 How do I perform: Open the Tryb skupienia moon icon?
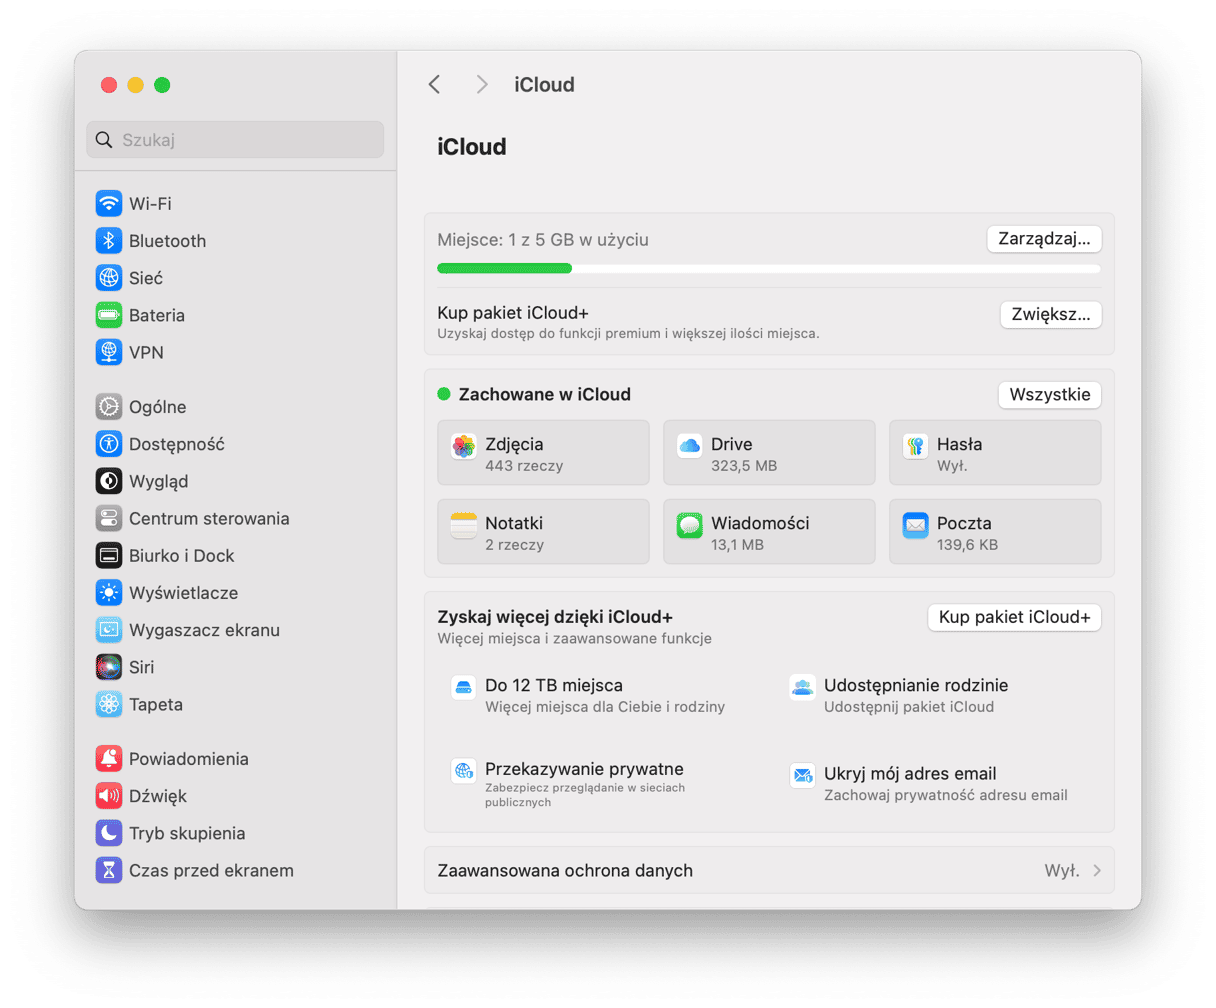(x=109, y=833)
